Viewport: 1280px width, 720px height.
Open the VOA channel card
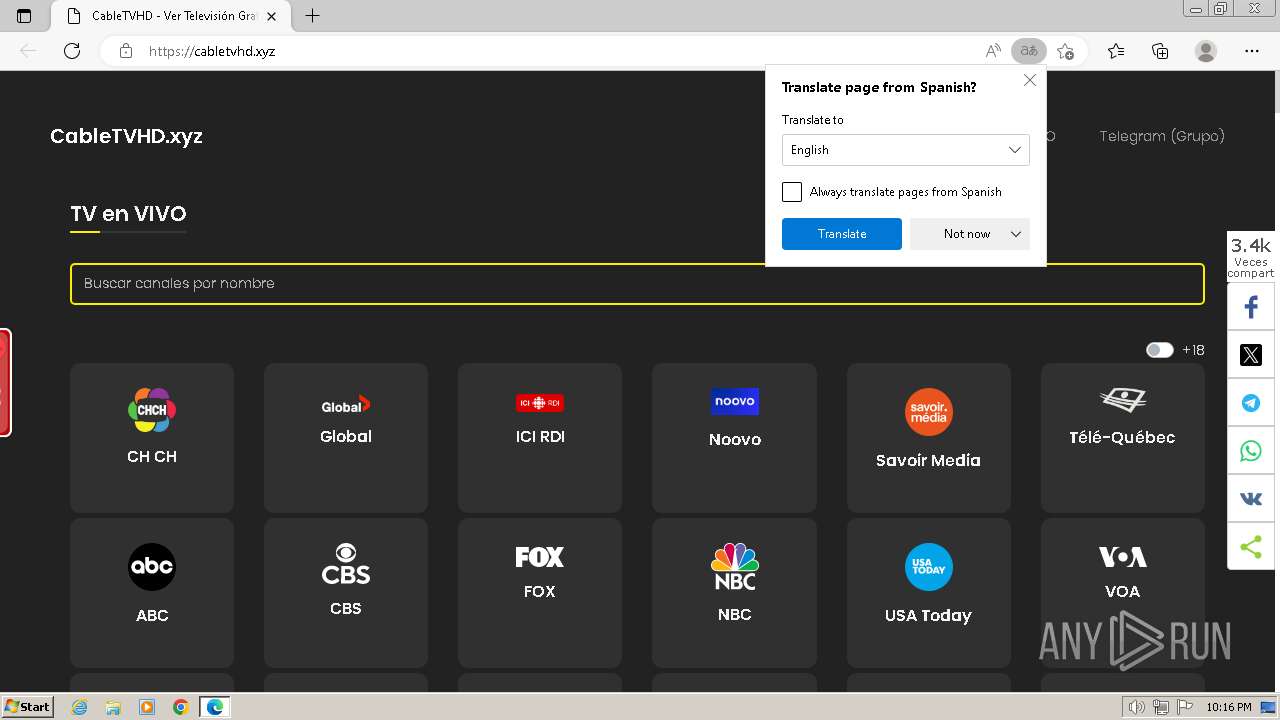(x=1123, y=593)
